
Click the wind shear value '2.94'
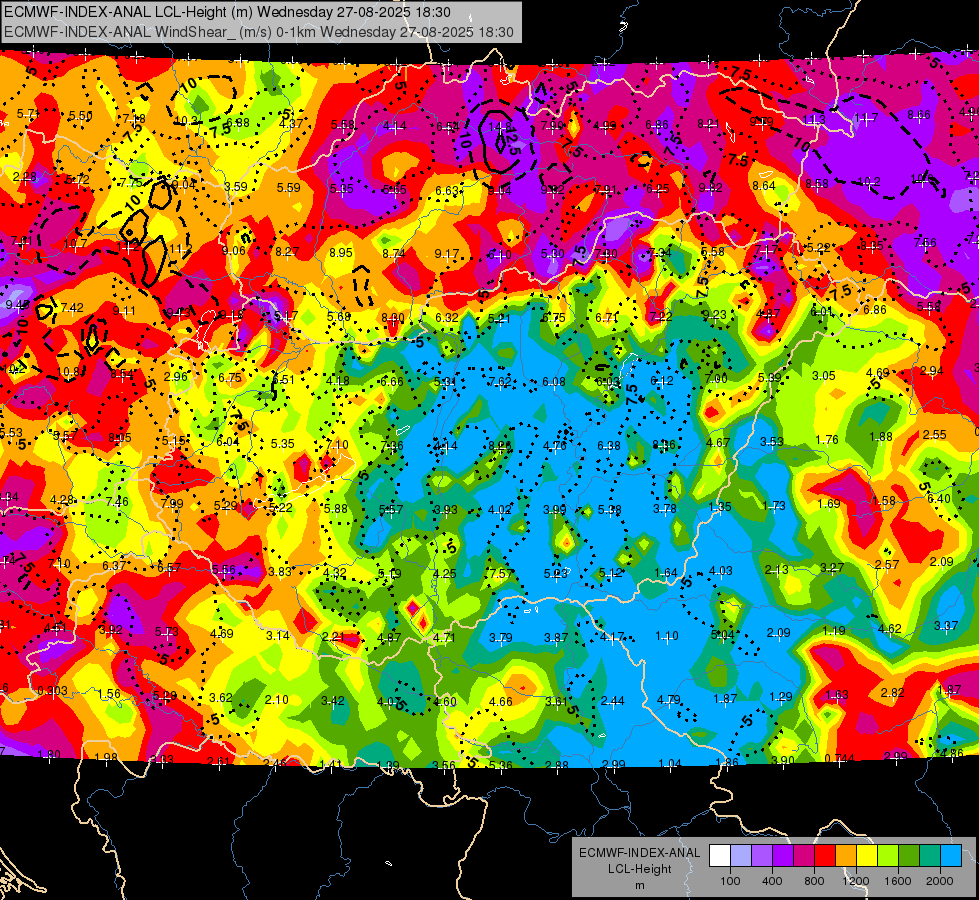(932, 371)
